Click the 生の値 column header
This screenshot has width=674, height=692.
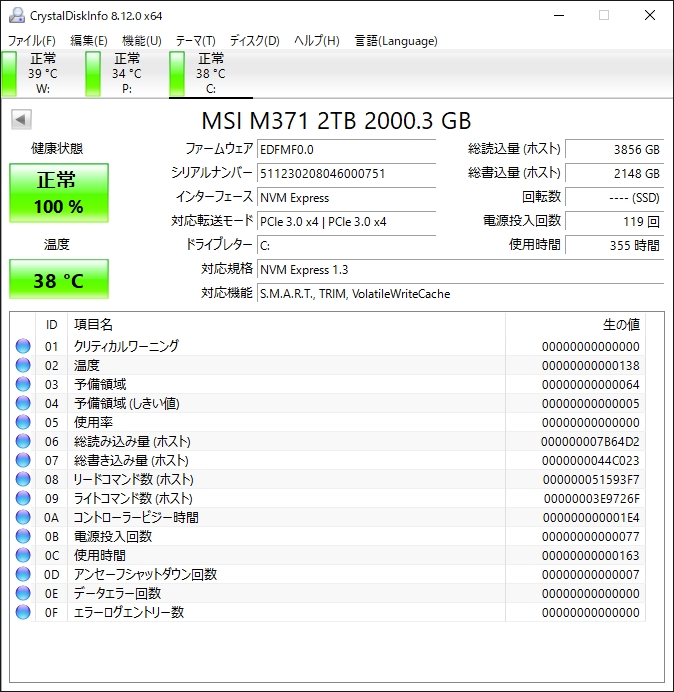pos(576,325)
